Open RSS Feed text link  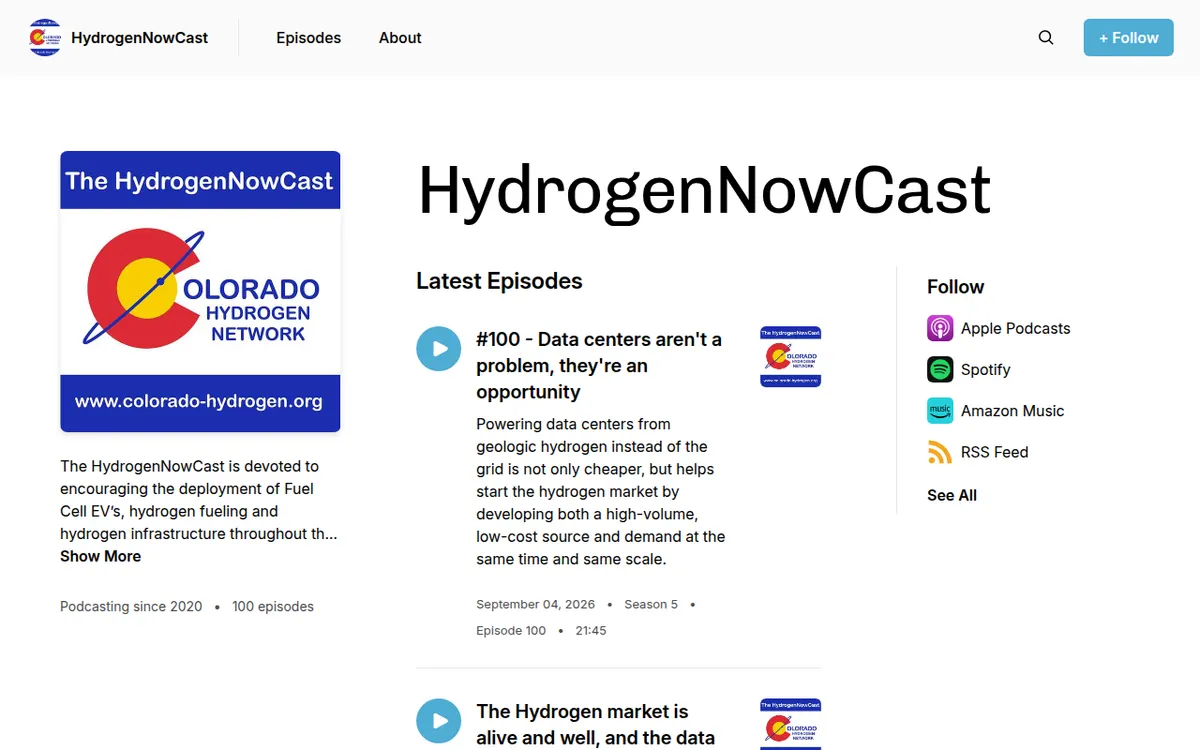tap(994, 452)
